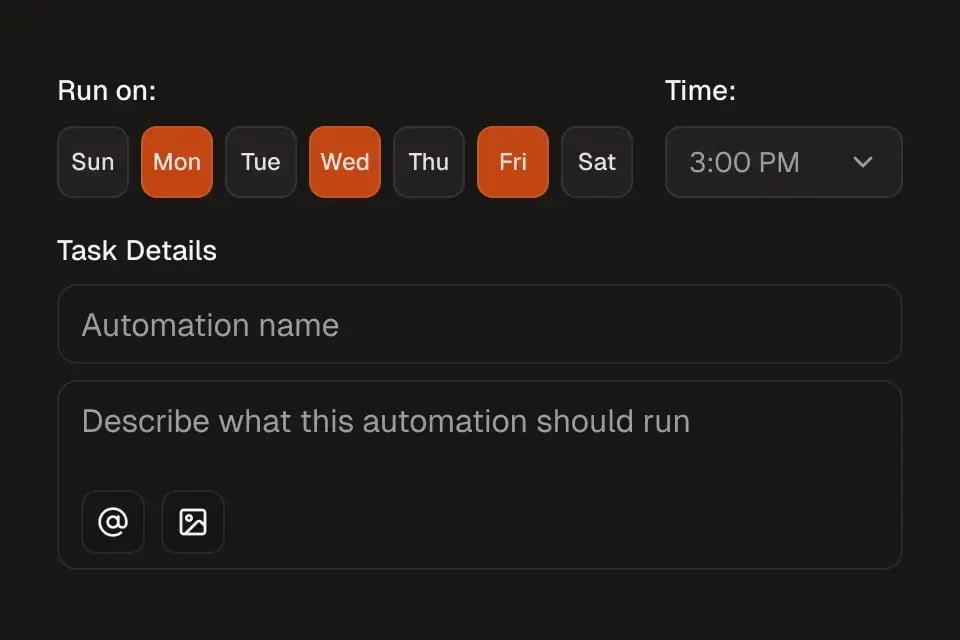Image resolution: width=960 pixels, height=640 pixels.
Task: Enable Thursday for the automation
Action: [x=429, y=162]
